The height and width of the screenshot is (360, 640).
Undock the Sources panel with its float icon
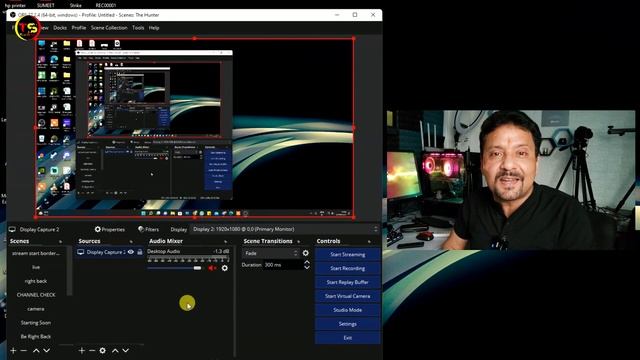click(x=131, y=242)
